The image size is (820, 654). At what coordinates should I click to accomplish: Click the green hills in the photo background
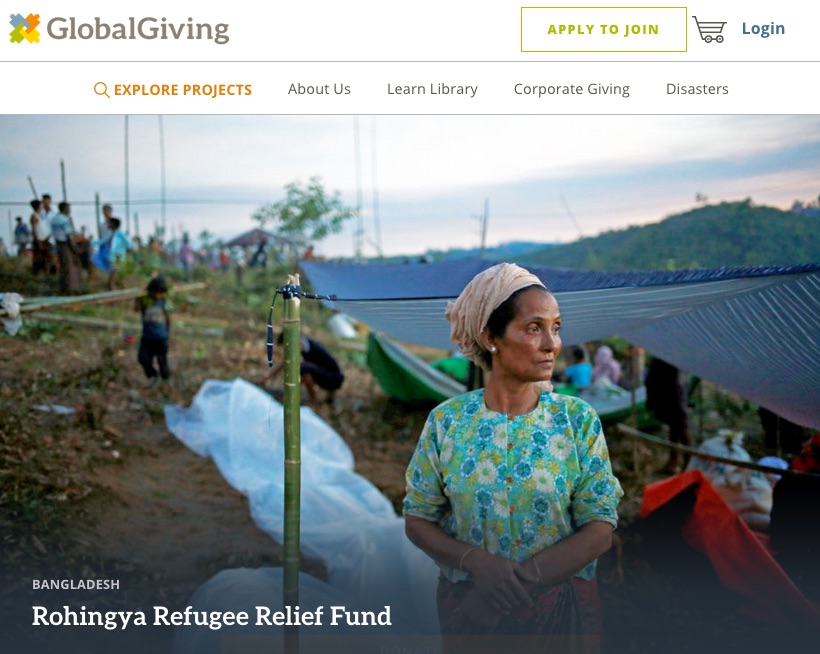(680, 235)
